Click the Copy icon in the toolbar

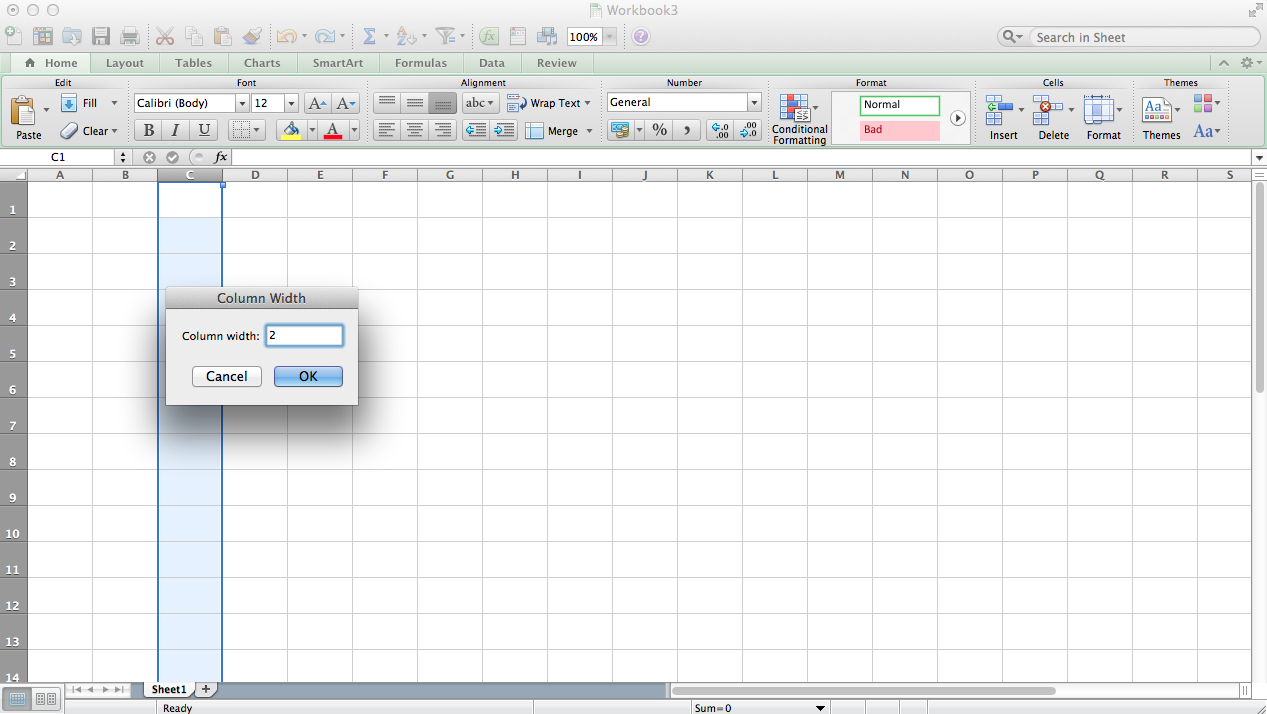[x=194, y=36]
